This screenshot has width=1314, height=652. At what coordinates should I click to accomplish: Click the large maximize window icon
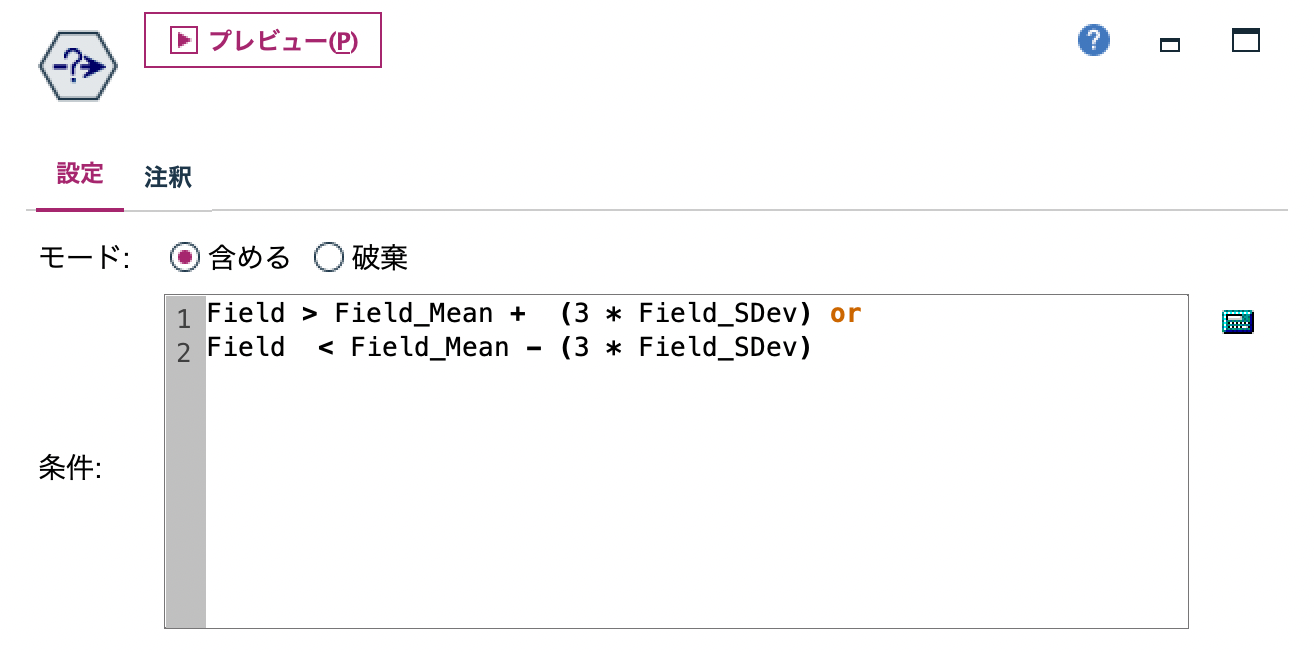pos(1246,41)
